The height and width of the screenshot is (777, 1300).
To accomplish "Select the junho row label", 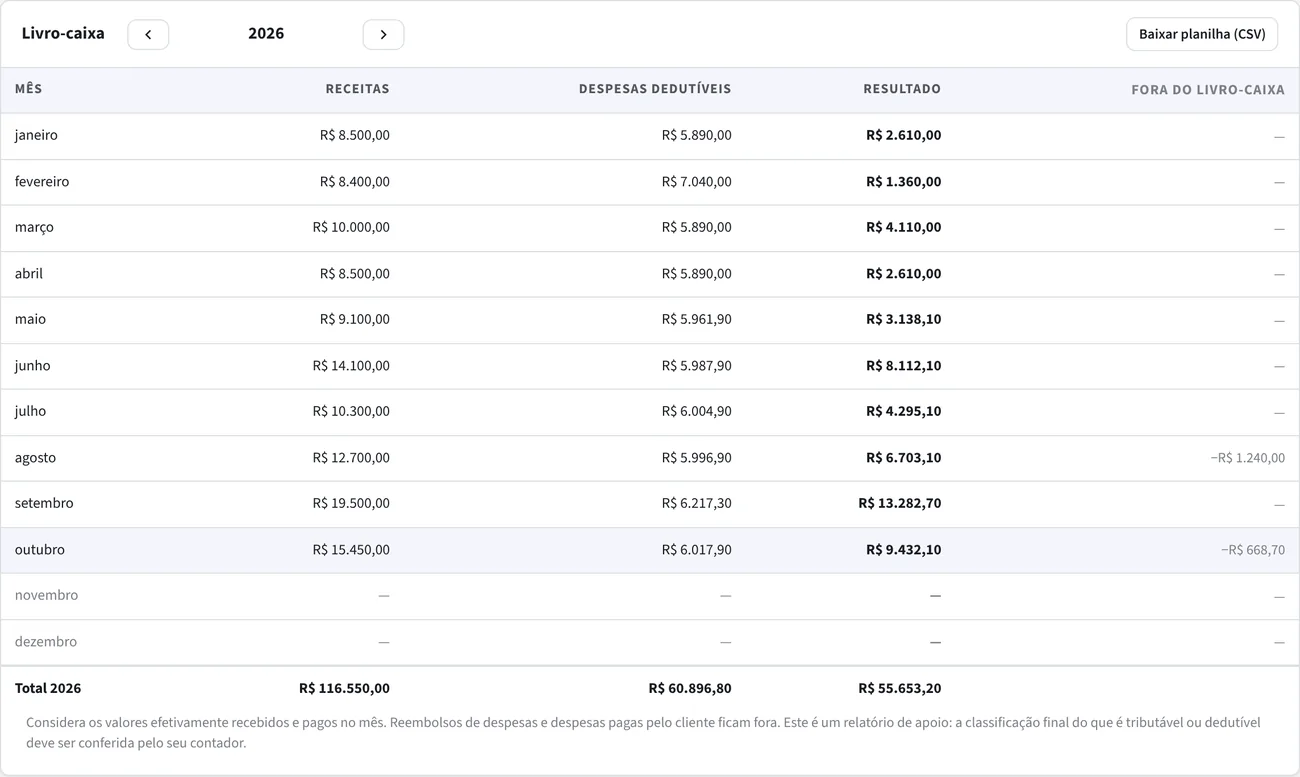I will 32,366.
